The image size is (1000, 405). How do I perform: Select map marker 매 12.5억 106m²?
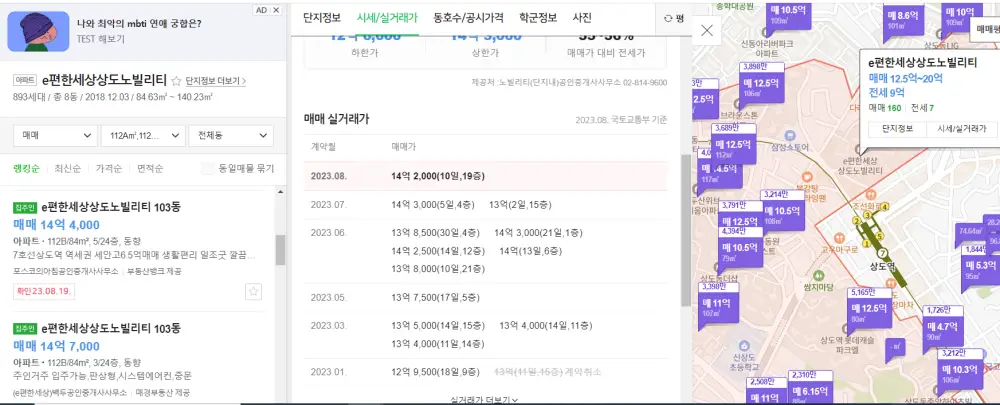pyautogui.click(x=761, y=86)
